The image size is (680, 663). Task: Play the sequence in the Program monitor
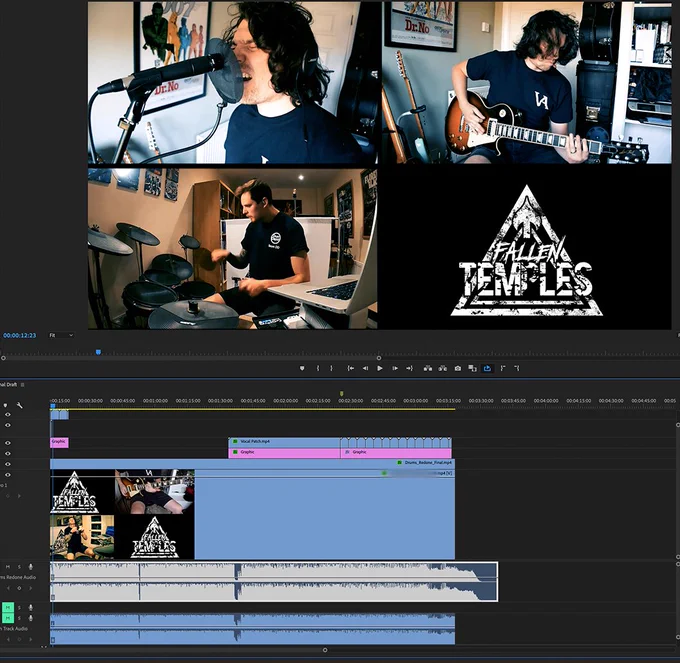[380, 368]
